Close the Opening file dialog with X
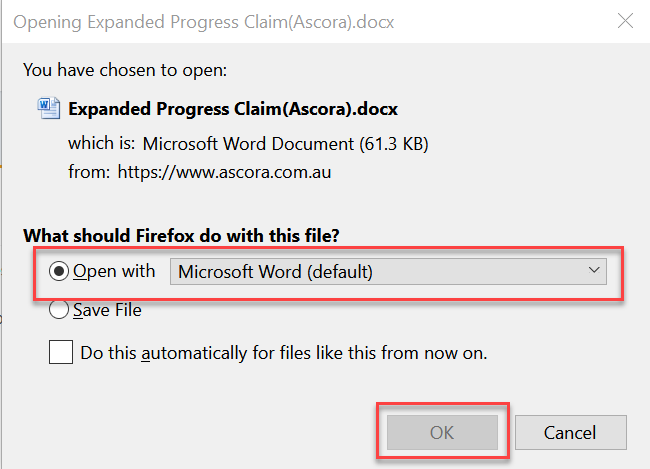Screen dimensions: 650x469 click(x=625, y=20)
